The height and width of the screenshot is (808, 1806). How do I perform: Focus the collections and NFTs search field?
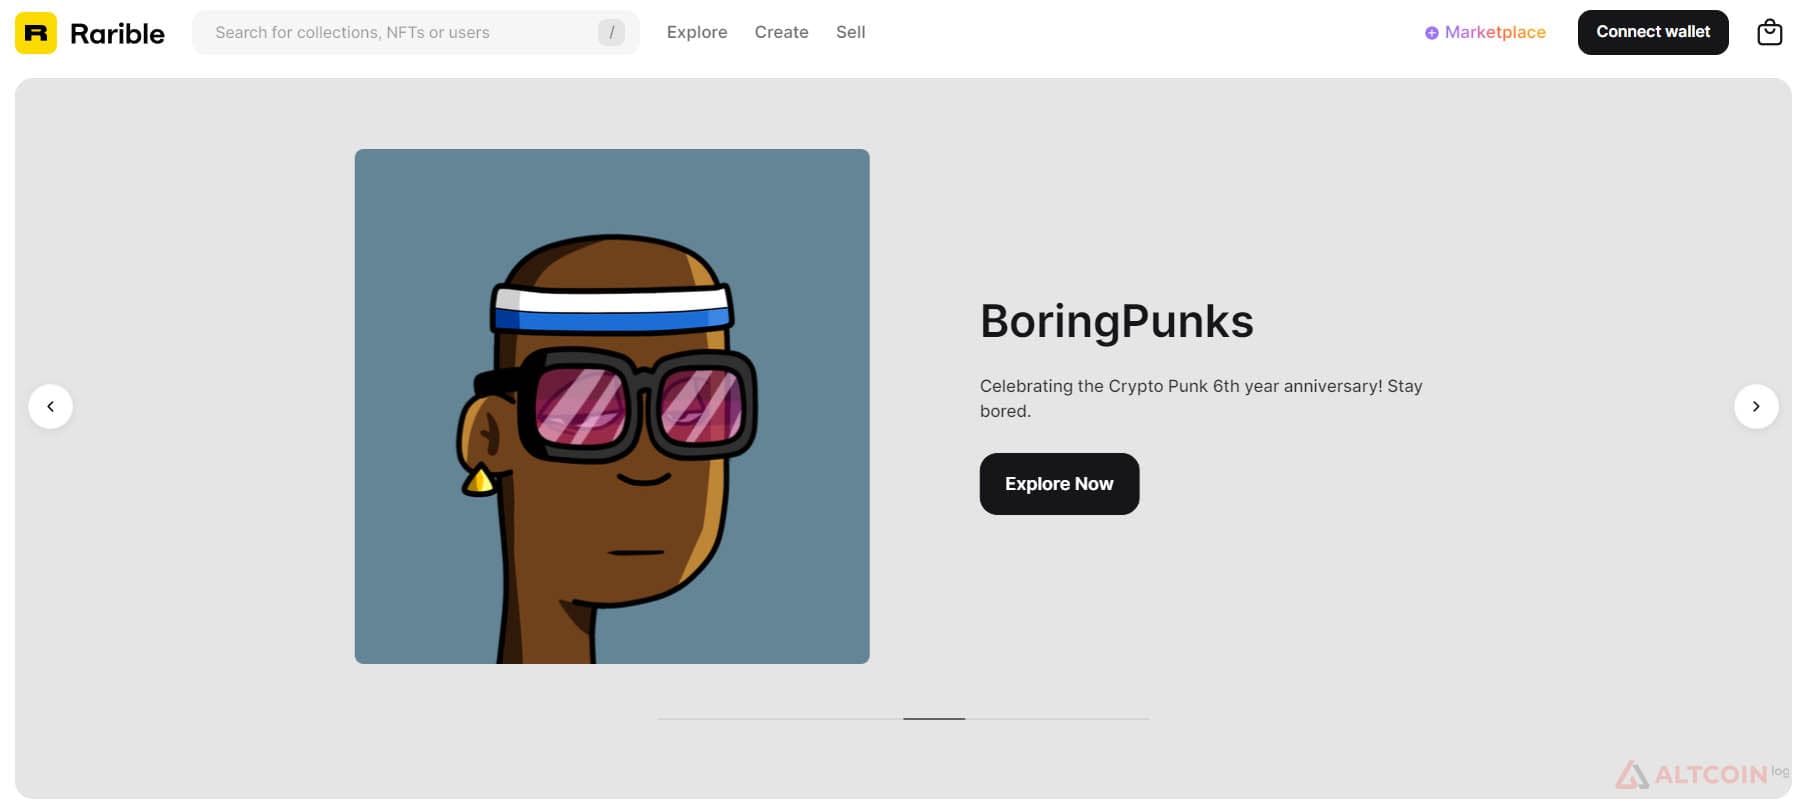(415, 32)
